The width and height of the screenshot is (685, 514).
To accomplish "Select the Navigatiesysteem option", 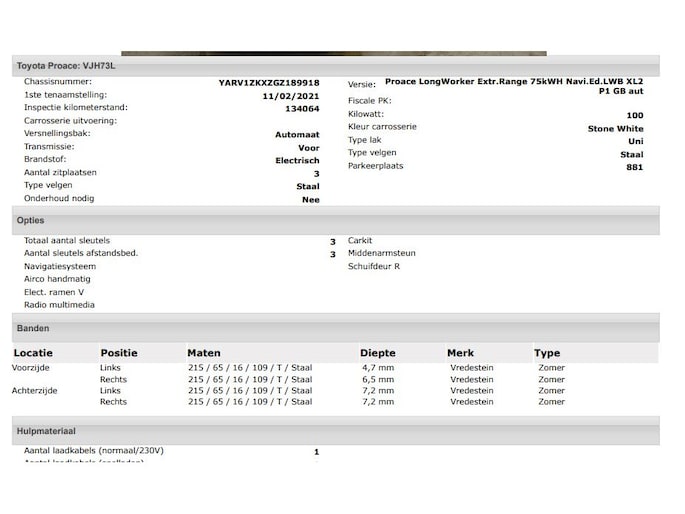I will [60, 266].
